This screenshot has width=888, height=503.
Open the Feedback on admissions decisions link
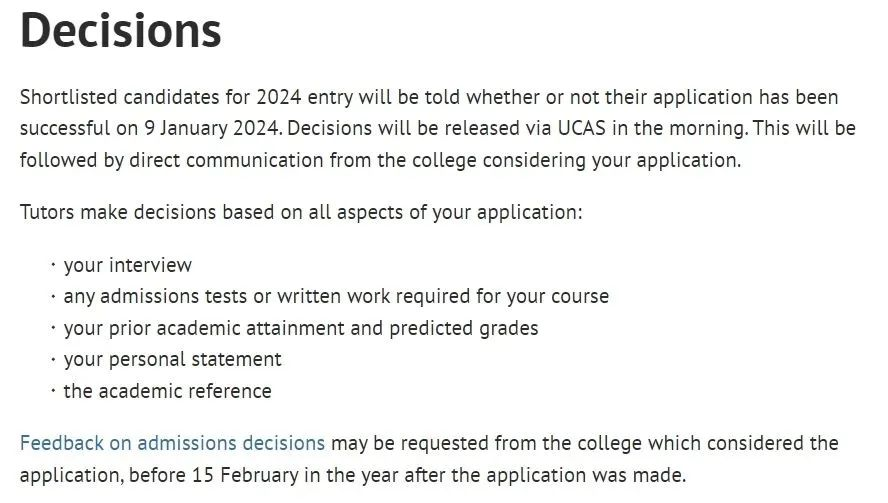pyautogui.click(x=172, y=442)
